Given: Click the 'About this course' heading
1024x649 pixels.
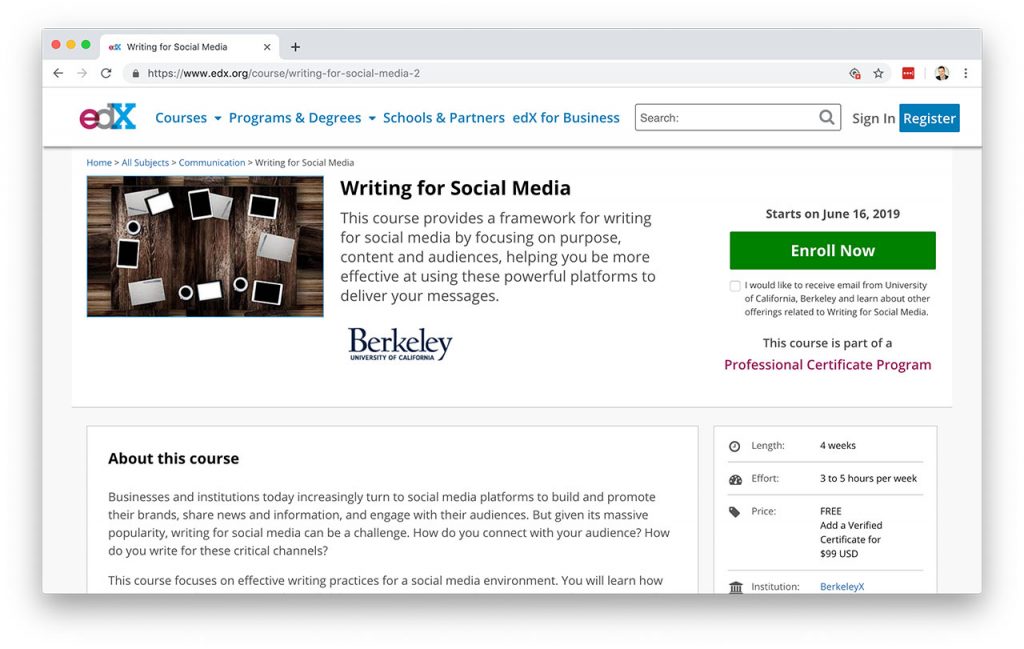Looking at the screenshot, I should (x=174, y=459).
